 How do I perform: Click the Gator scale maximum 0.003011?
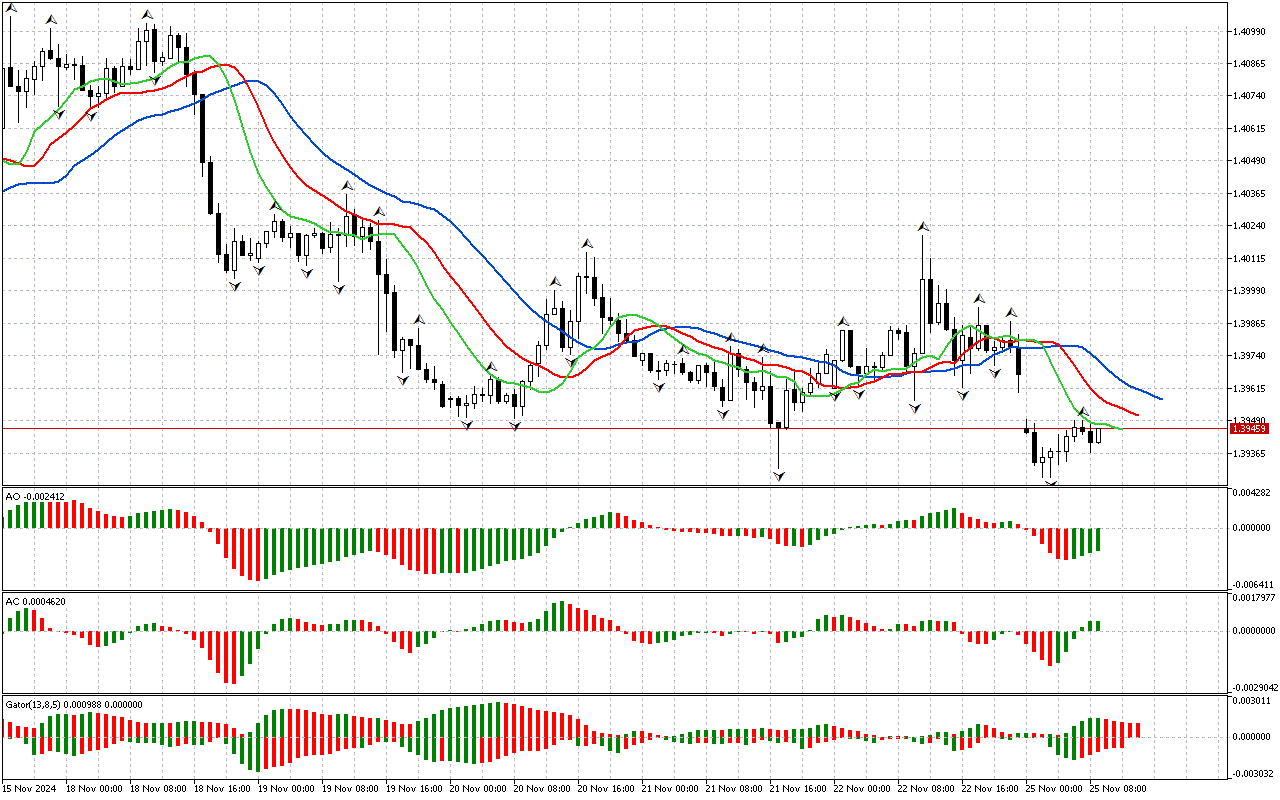(x=1253, y=702)
